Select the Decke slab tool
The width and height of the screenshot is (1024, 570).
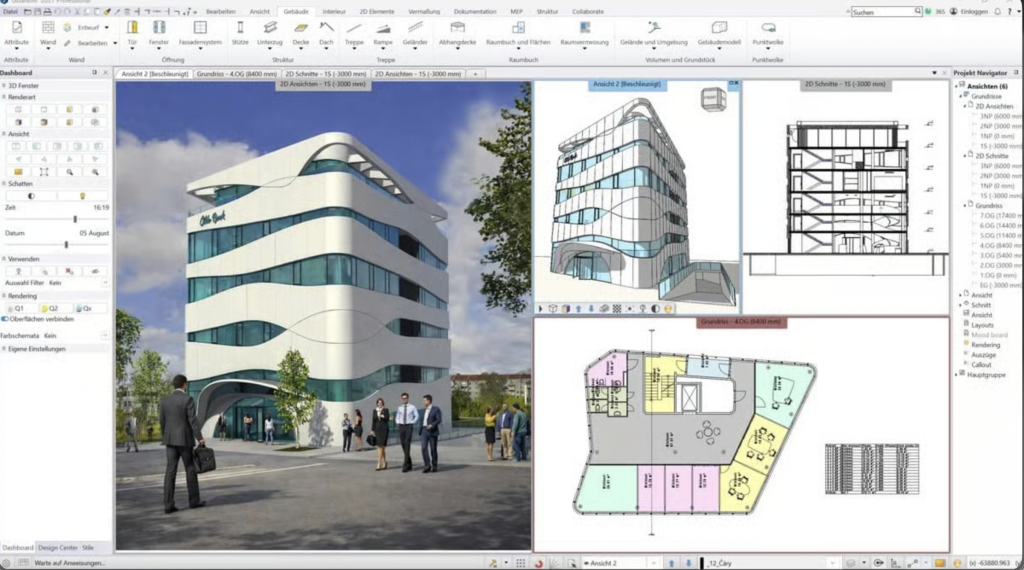[300, 28]
